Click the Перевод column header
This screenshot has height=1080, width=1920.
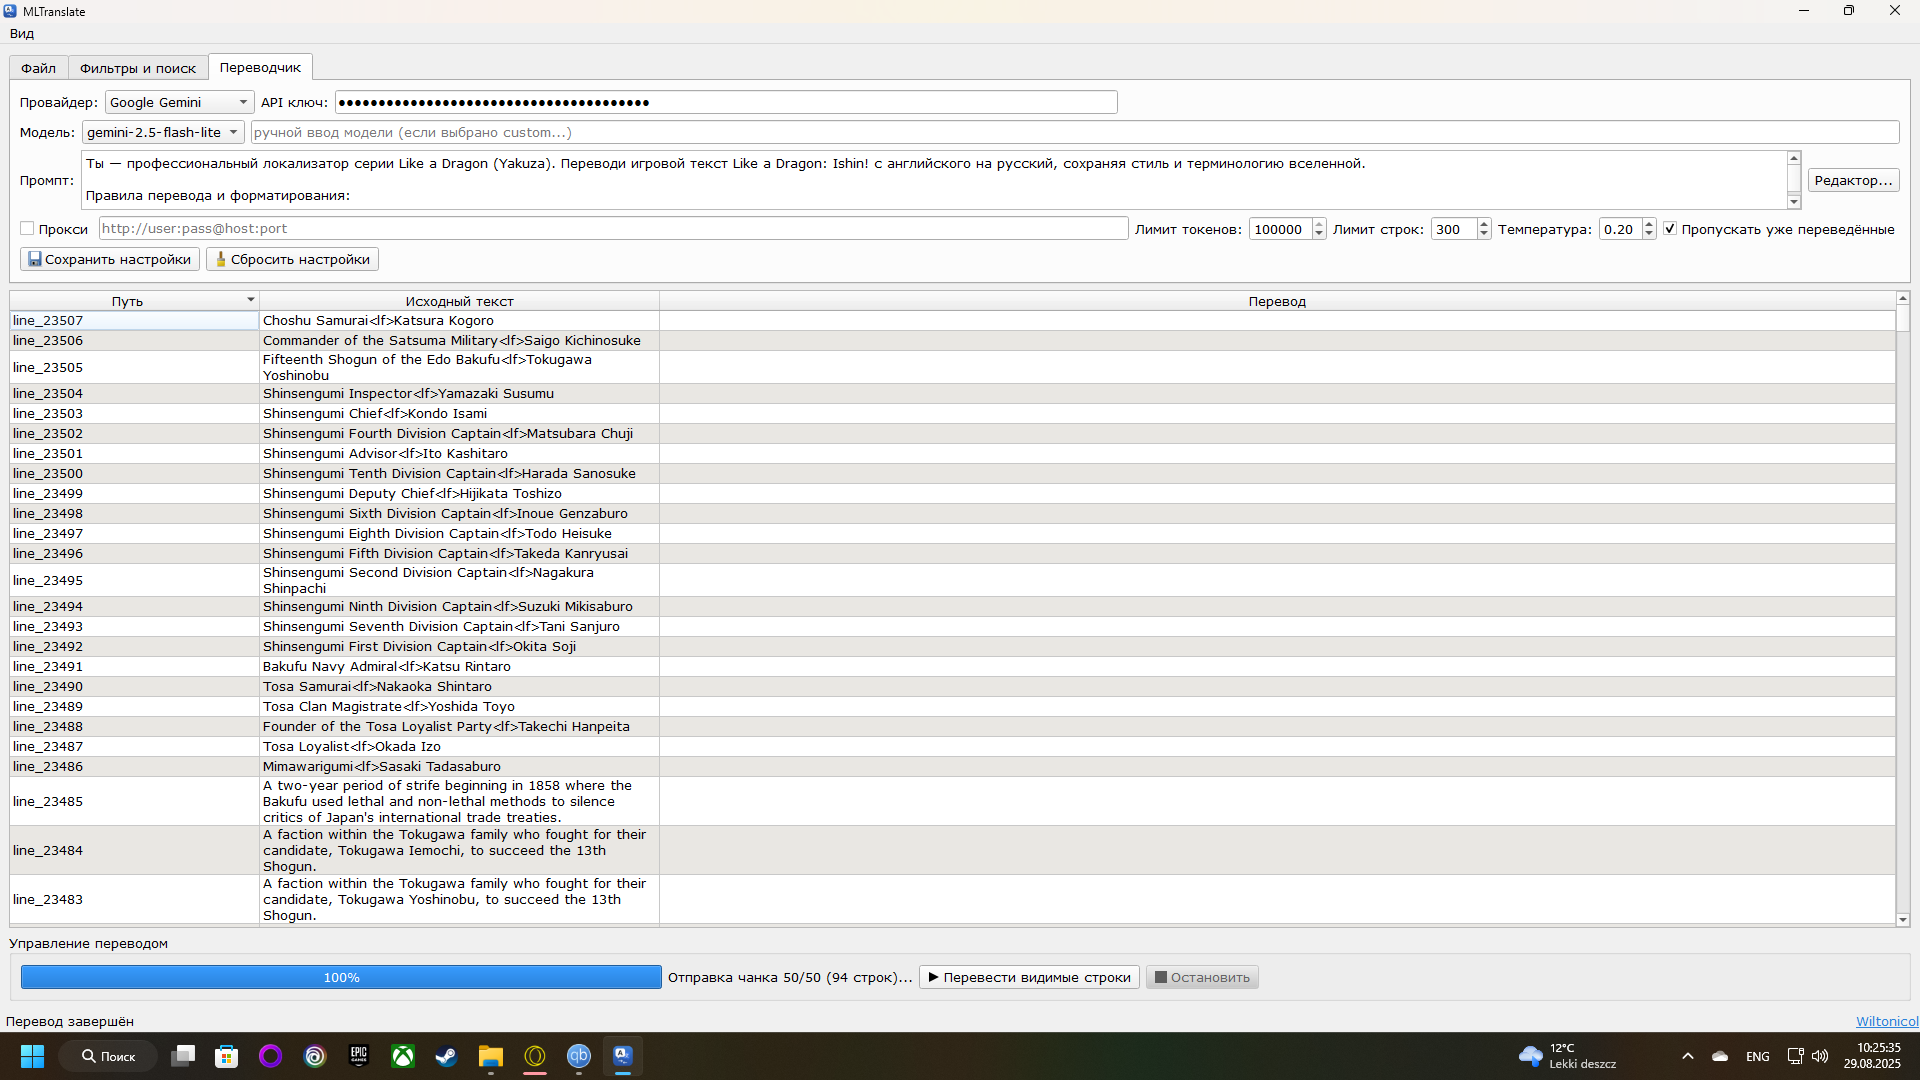[x=1277, y=301]
